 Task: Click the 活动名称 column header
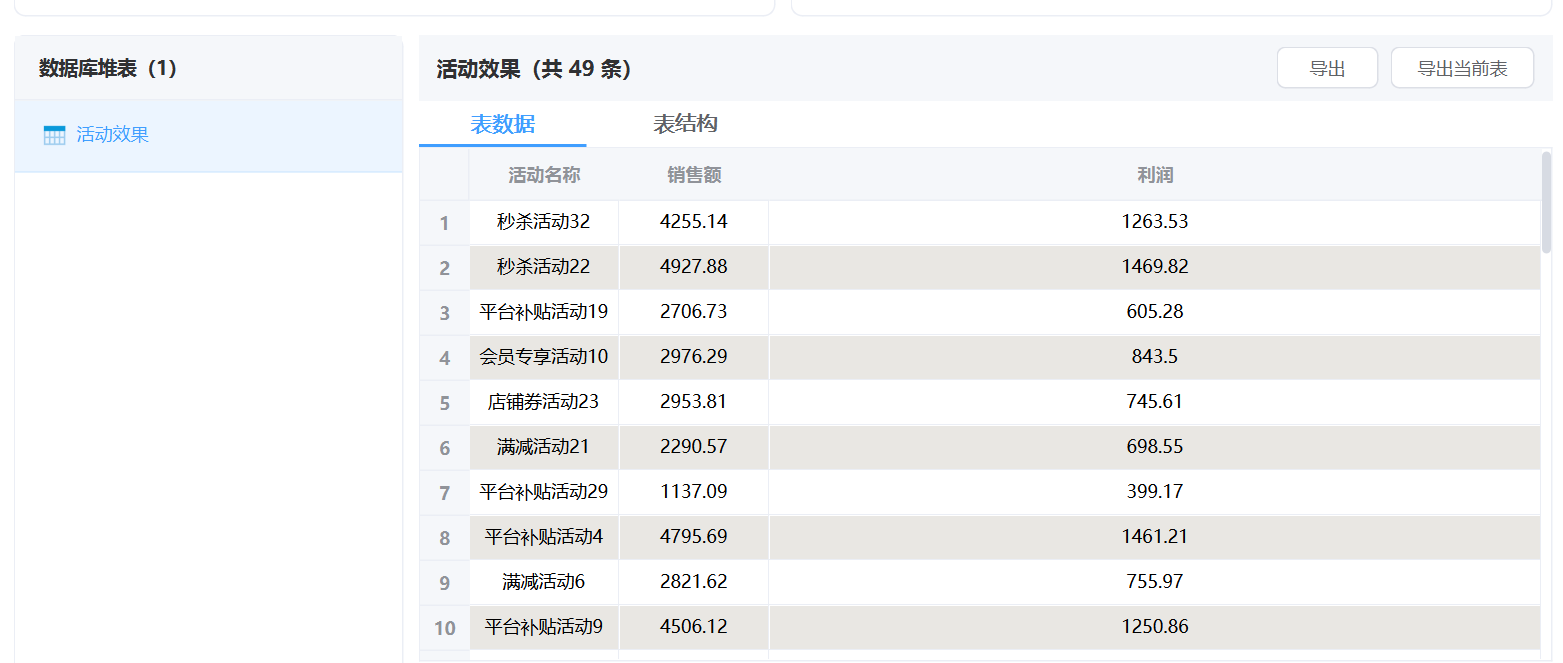pyautogui.click(x=544, y=175)
